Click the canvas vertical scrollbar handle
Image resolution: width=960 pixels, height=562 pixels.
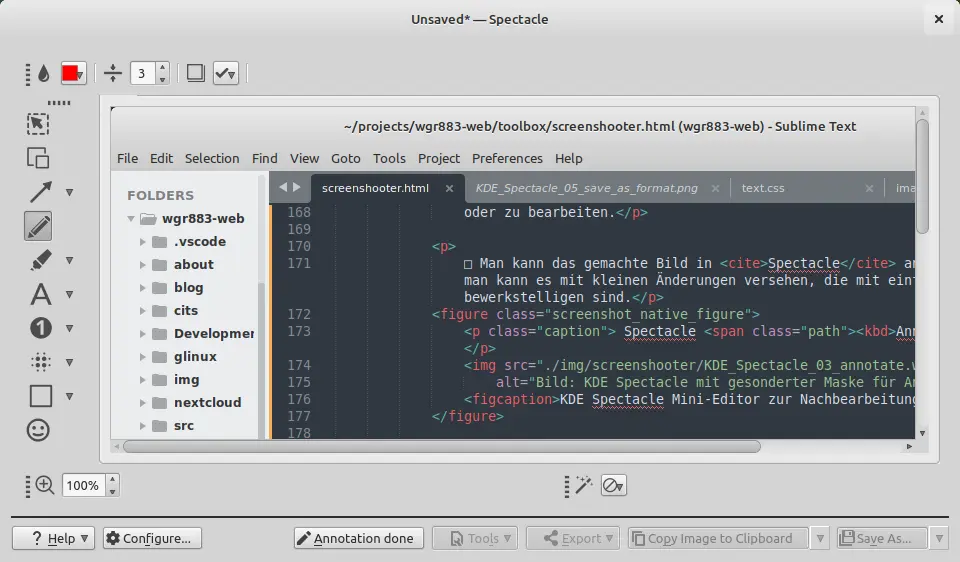coord(922,176)
